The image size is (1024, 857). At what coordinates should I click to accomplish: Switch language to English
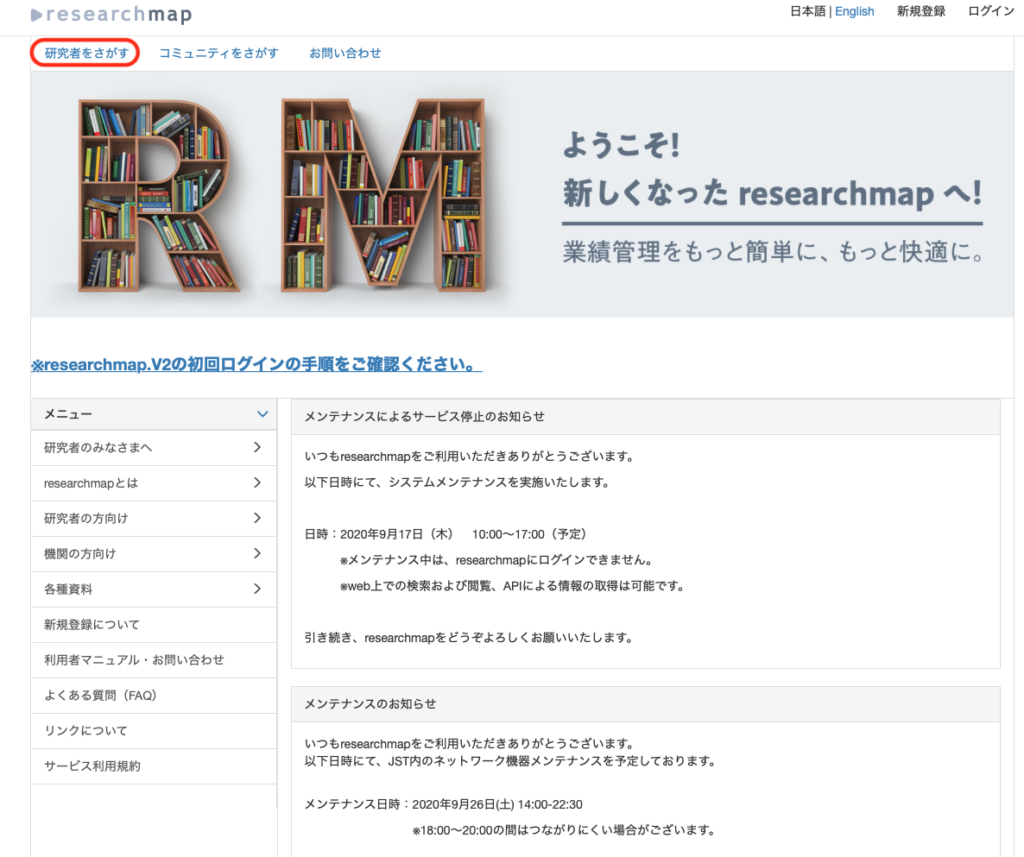pos(854,11)
